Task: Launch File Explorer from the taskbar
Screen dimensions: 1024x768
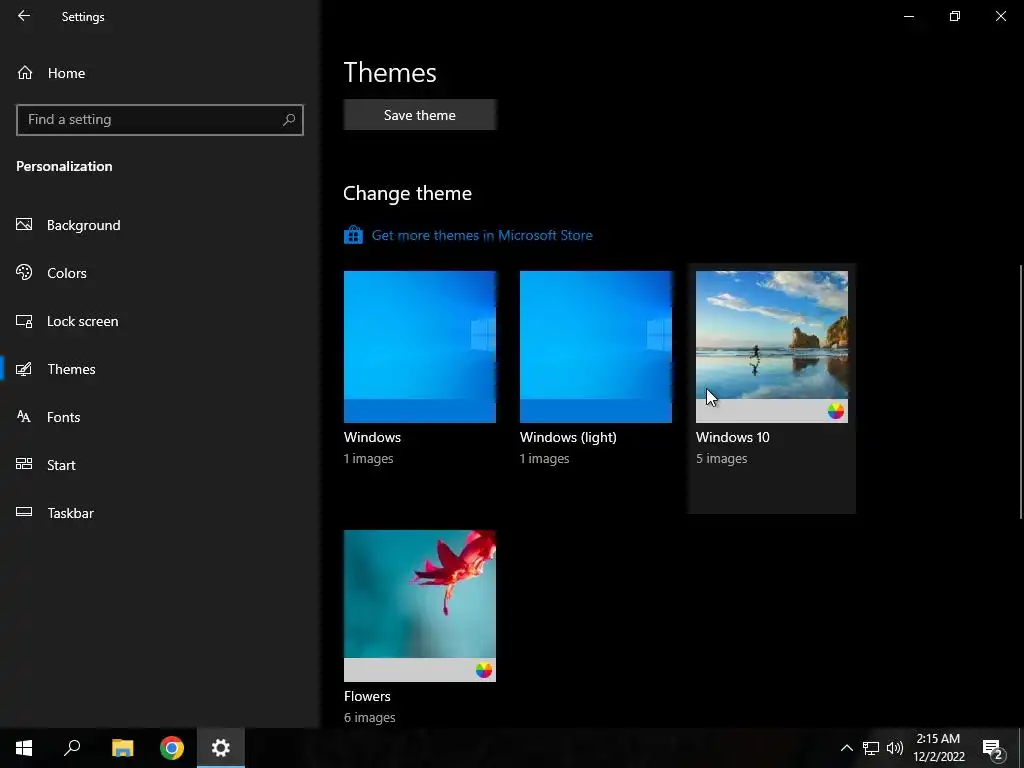Action: tap(122, 748)
